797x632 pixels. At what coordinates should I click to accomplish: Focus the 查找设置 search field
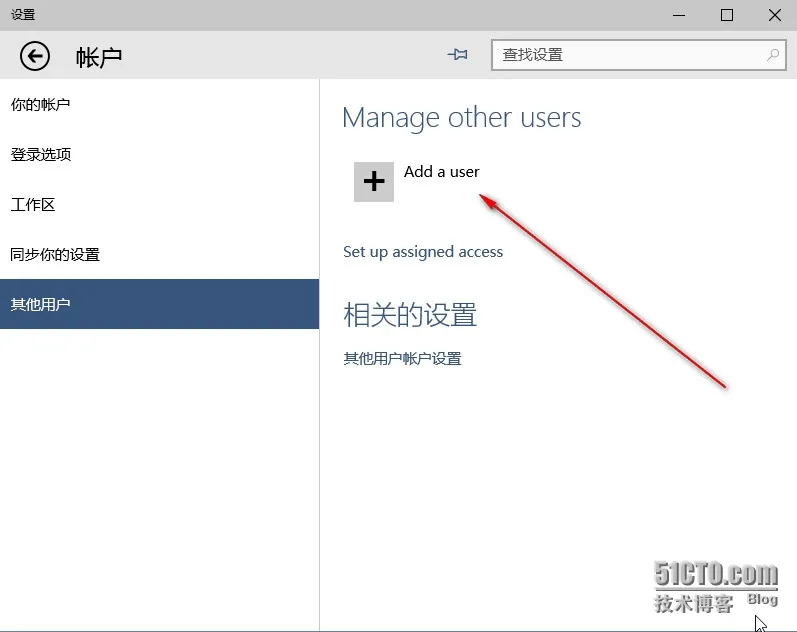[638, 55]
